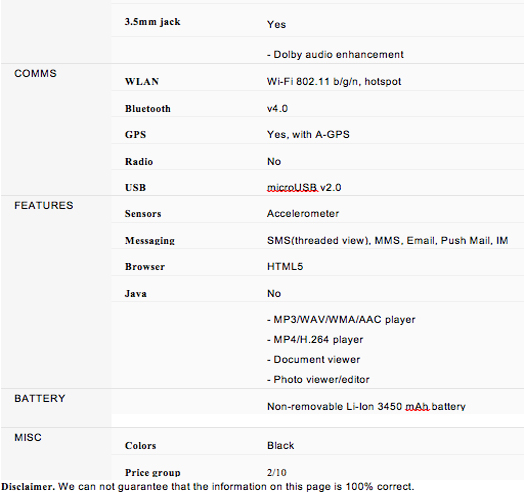Click the Messaging row label

[x=150, y=240]
